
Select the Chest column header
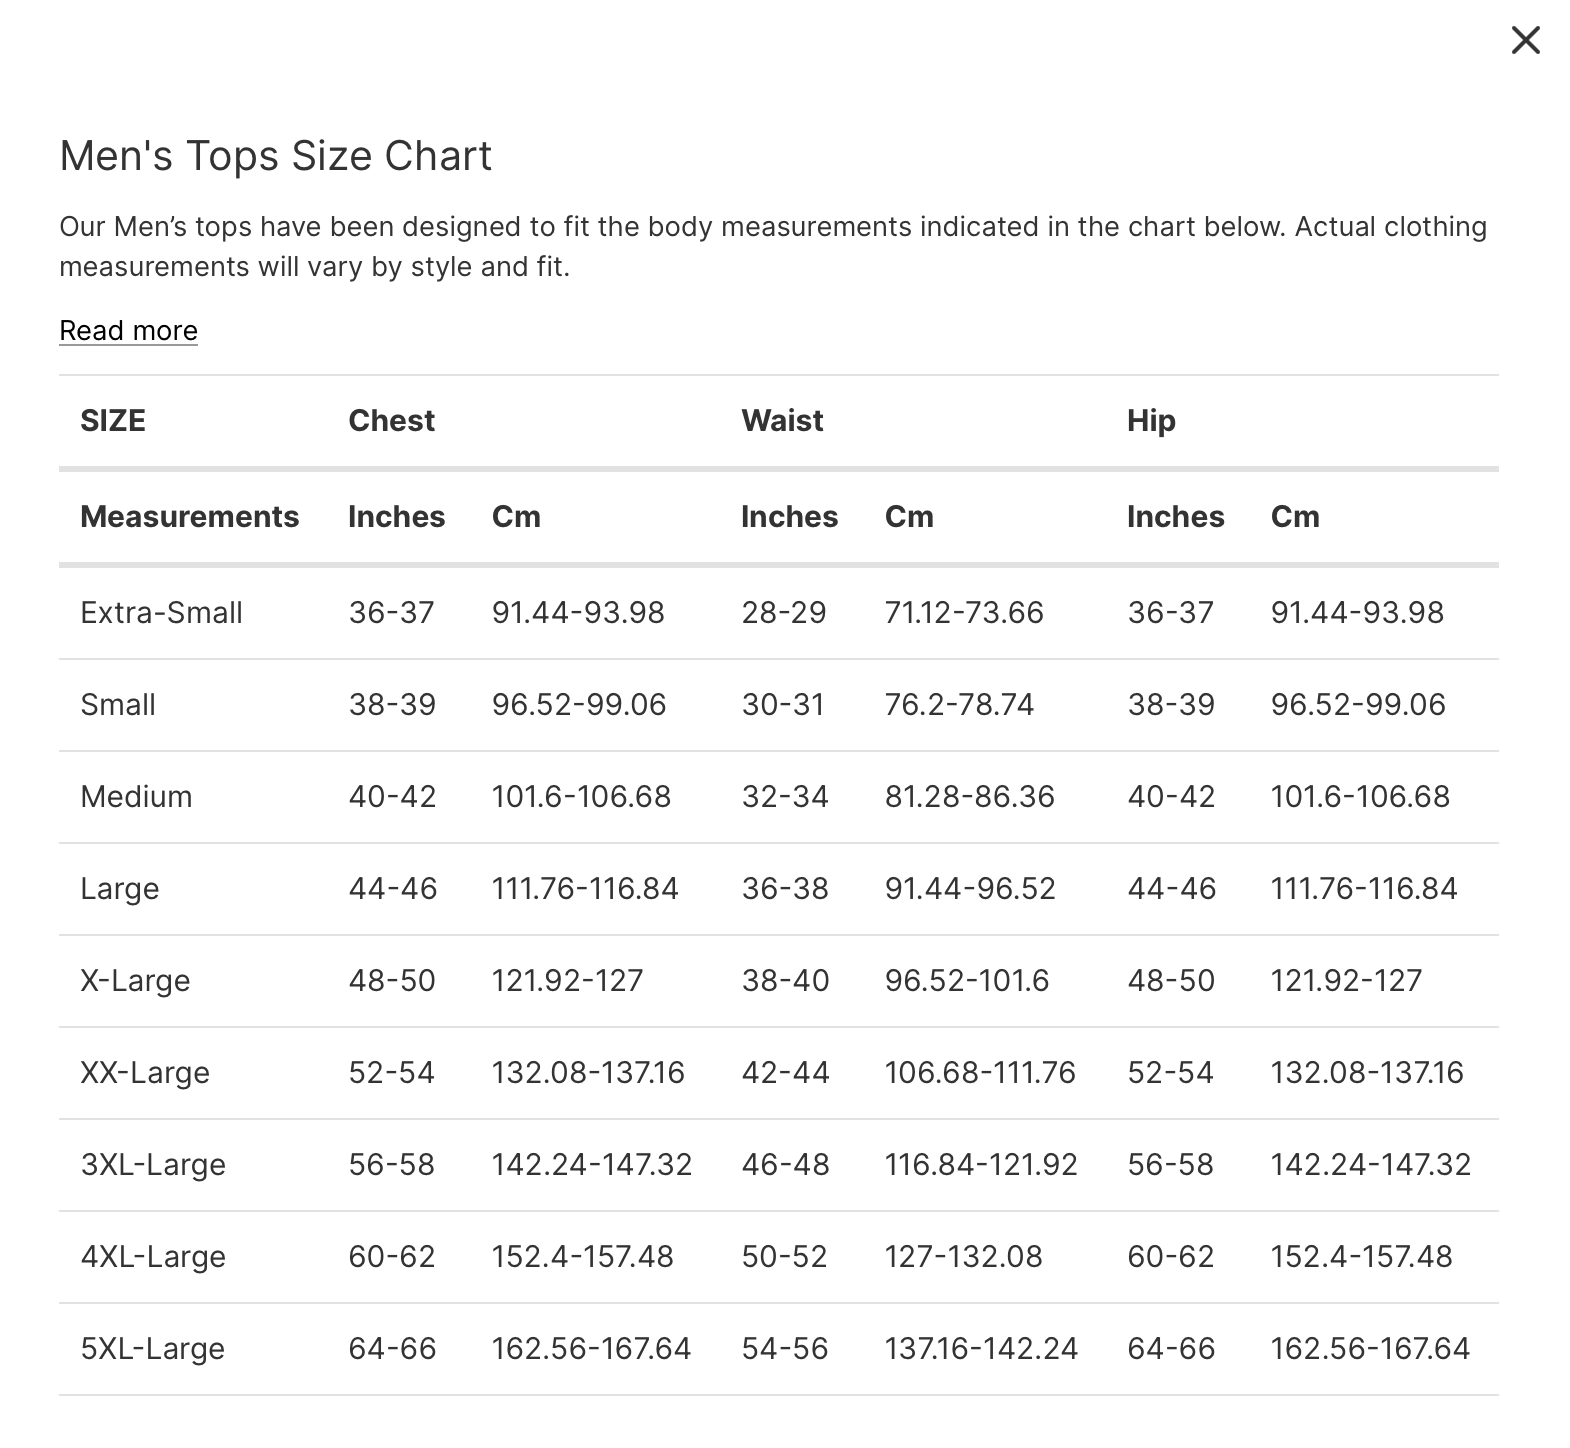[x=391, y=421]
